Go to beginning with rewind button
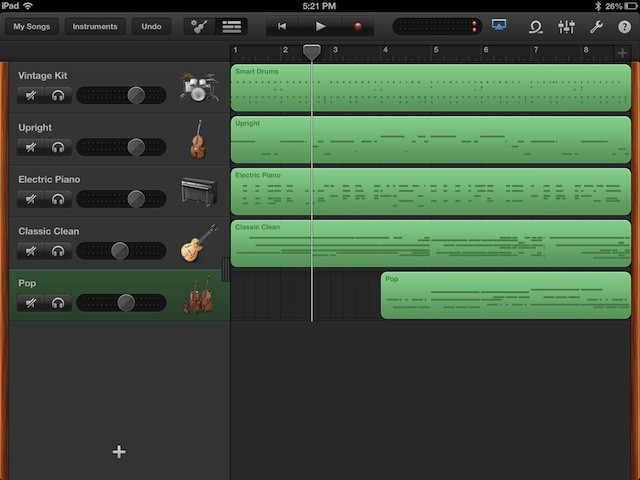 click(282, 27)
